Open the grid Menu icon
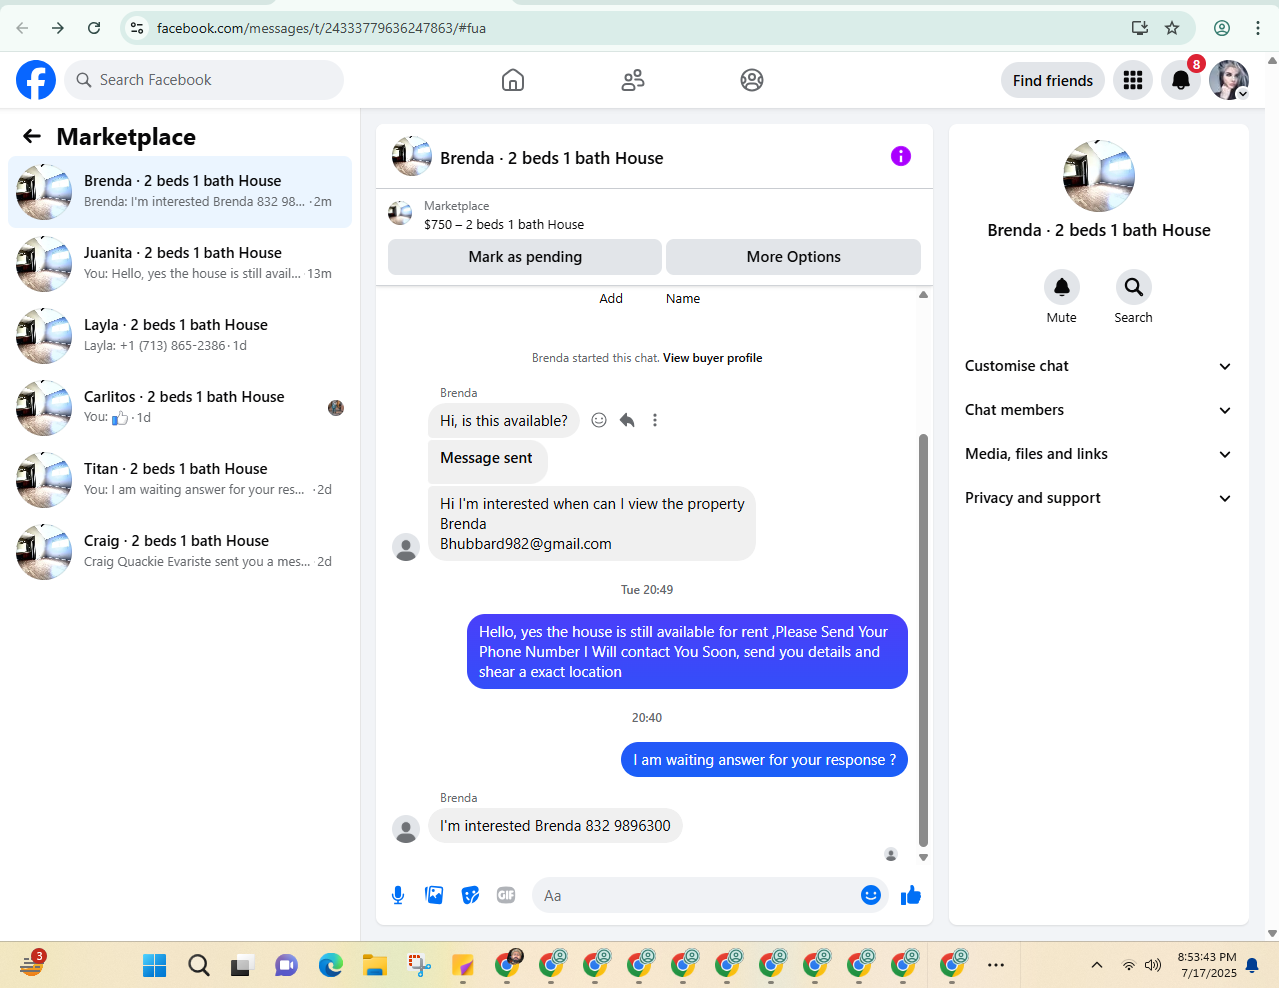The width and height of the screenshot is (1279, 988). click(x=1133, y=80)
